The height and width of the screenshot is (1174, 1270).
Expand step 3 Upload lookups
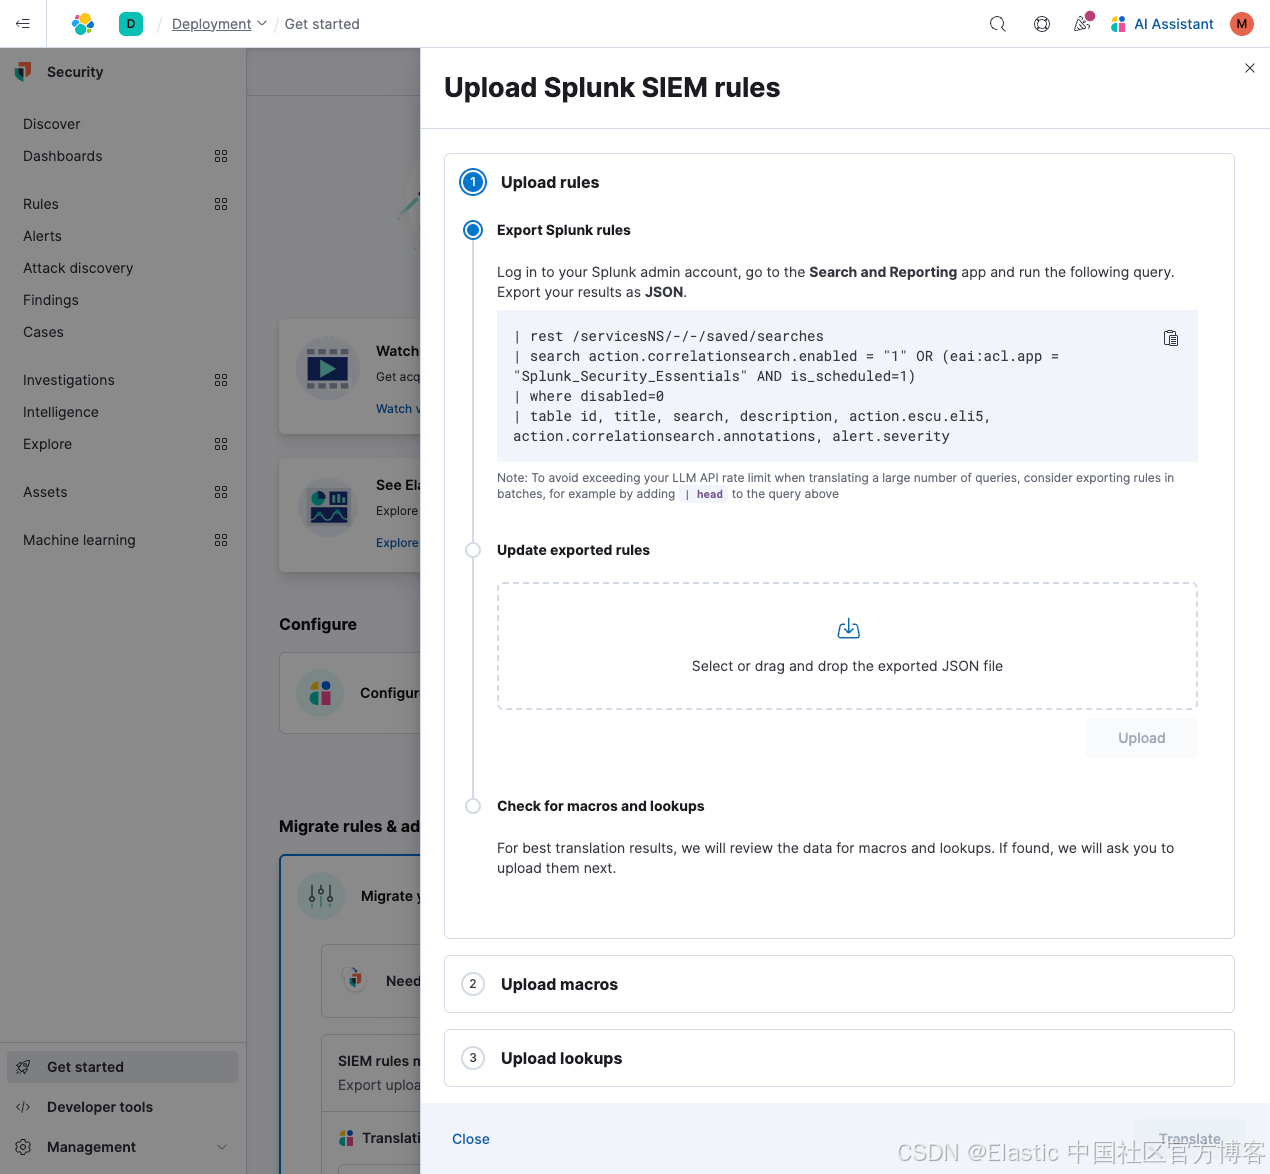pyautogui.click(x=839, y=1058)
